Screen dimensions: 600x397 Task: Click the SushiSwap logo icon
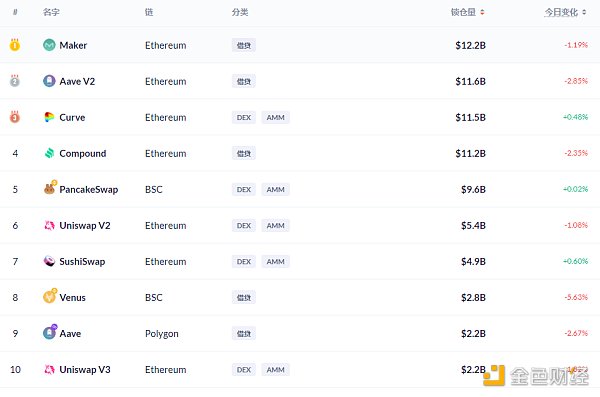49,261
